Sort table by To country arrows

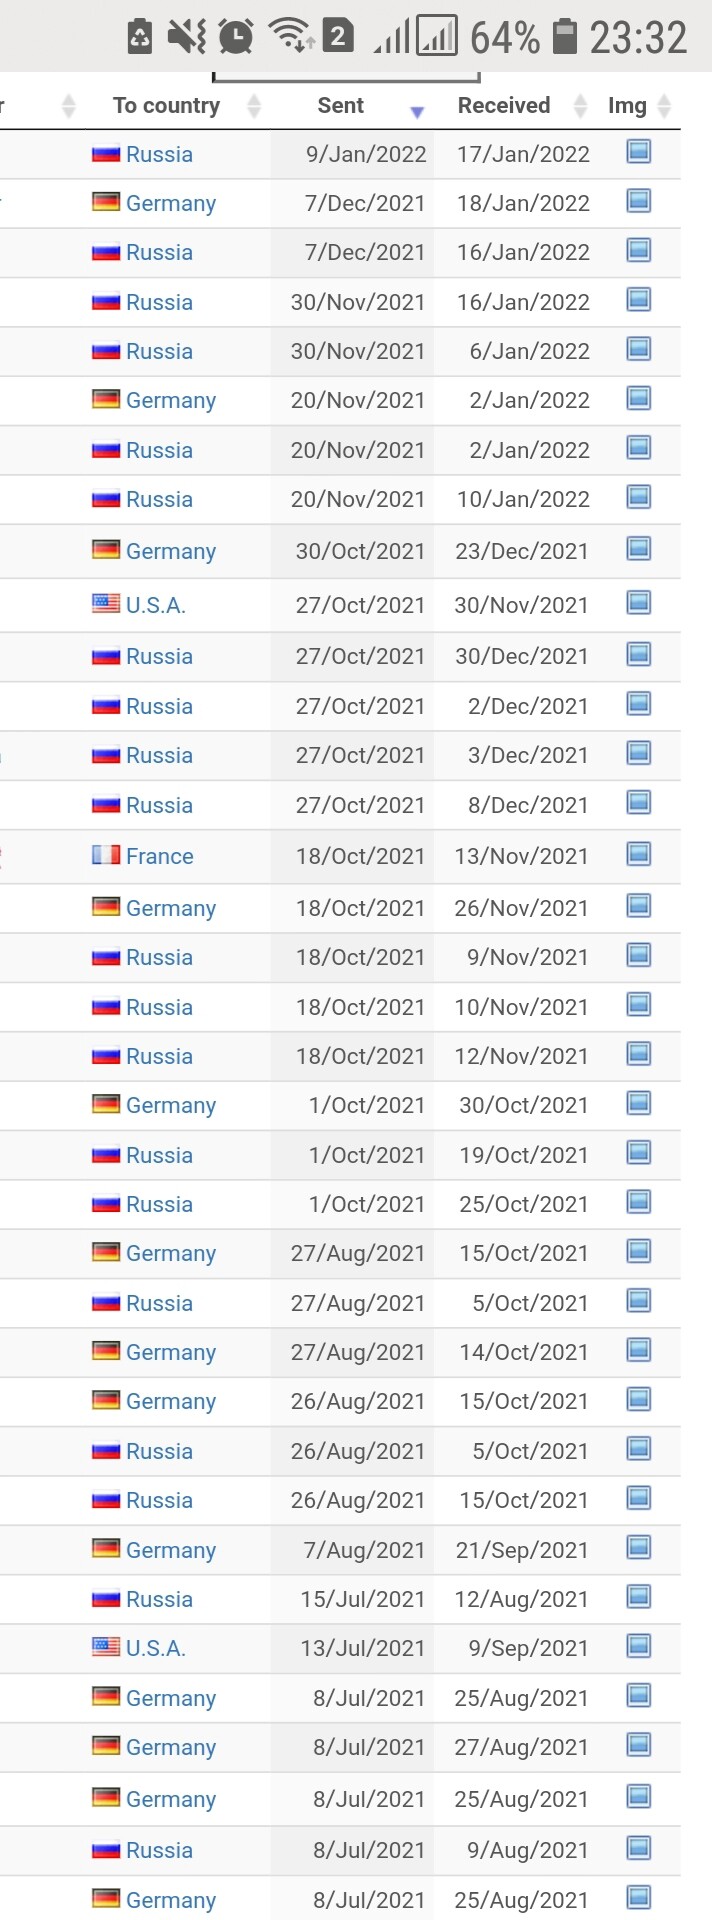pyautogui.click(x=254, y=106)
